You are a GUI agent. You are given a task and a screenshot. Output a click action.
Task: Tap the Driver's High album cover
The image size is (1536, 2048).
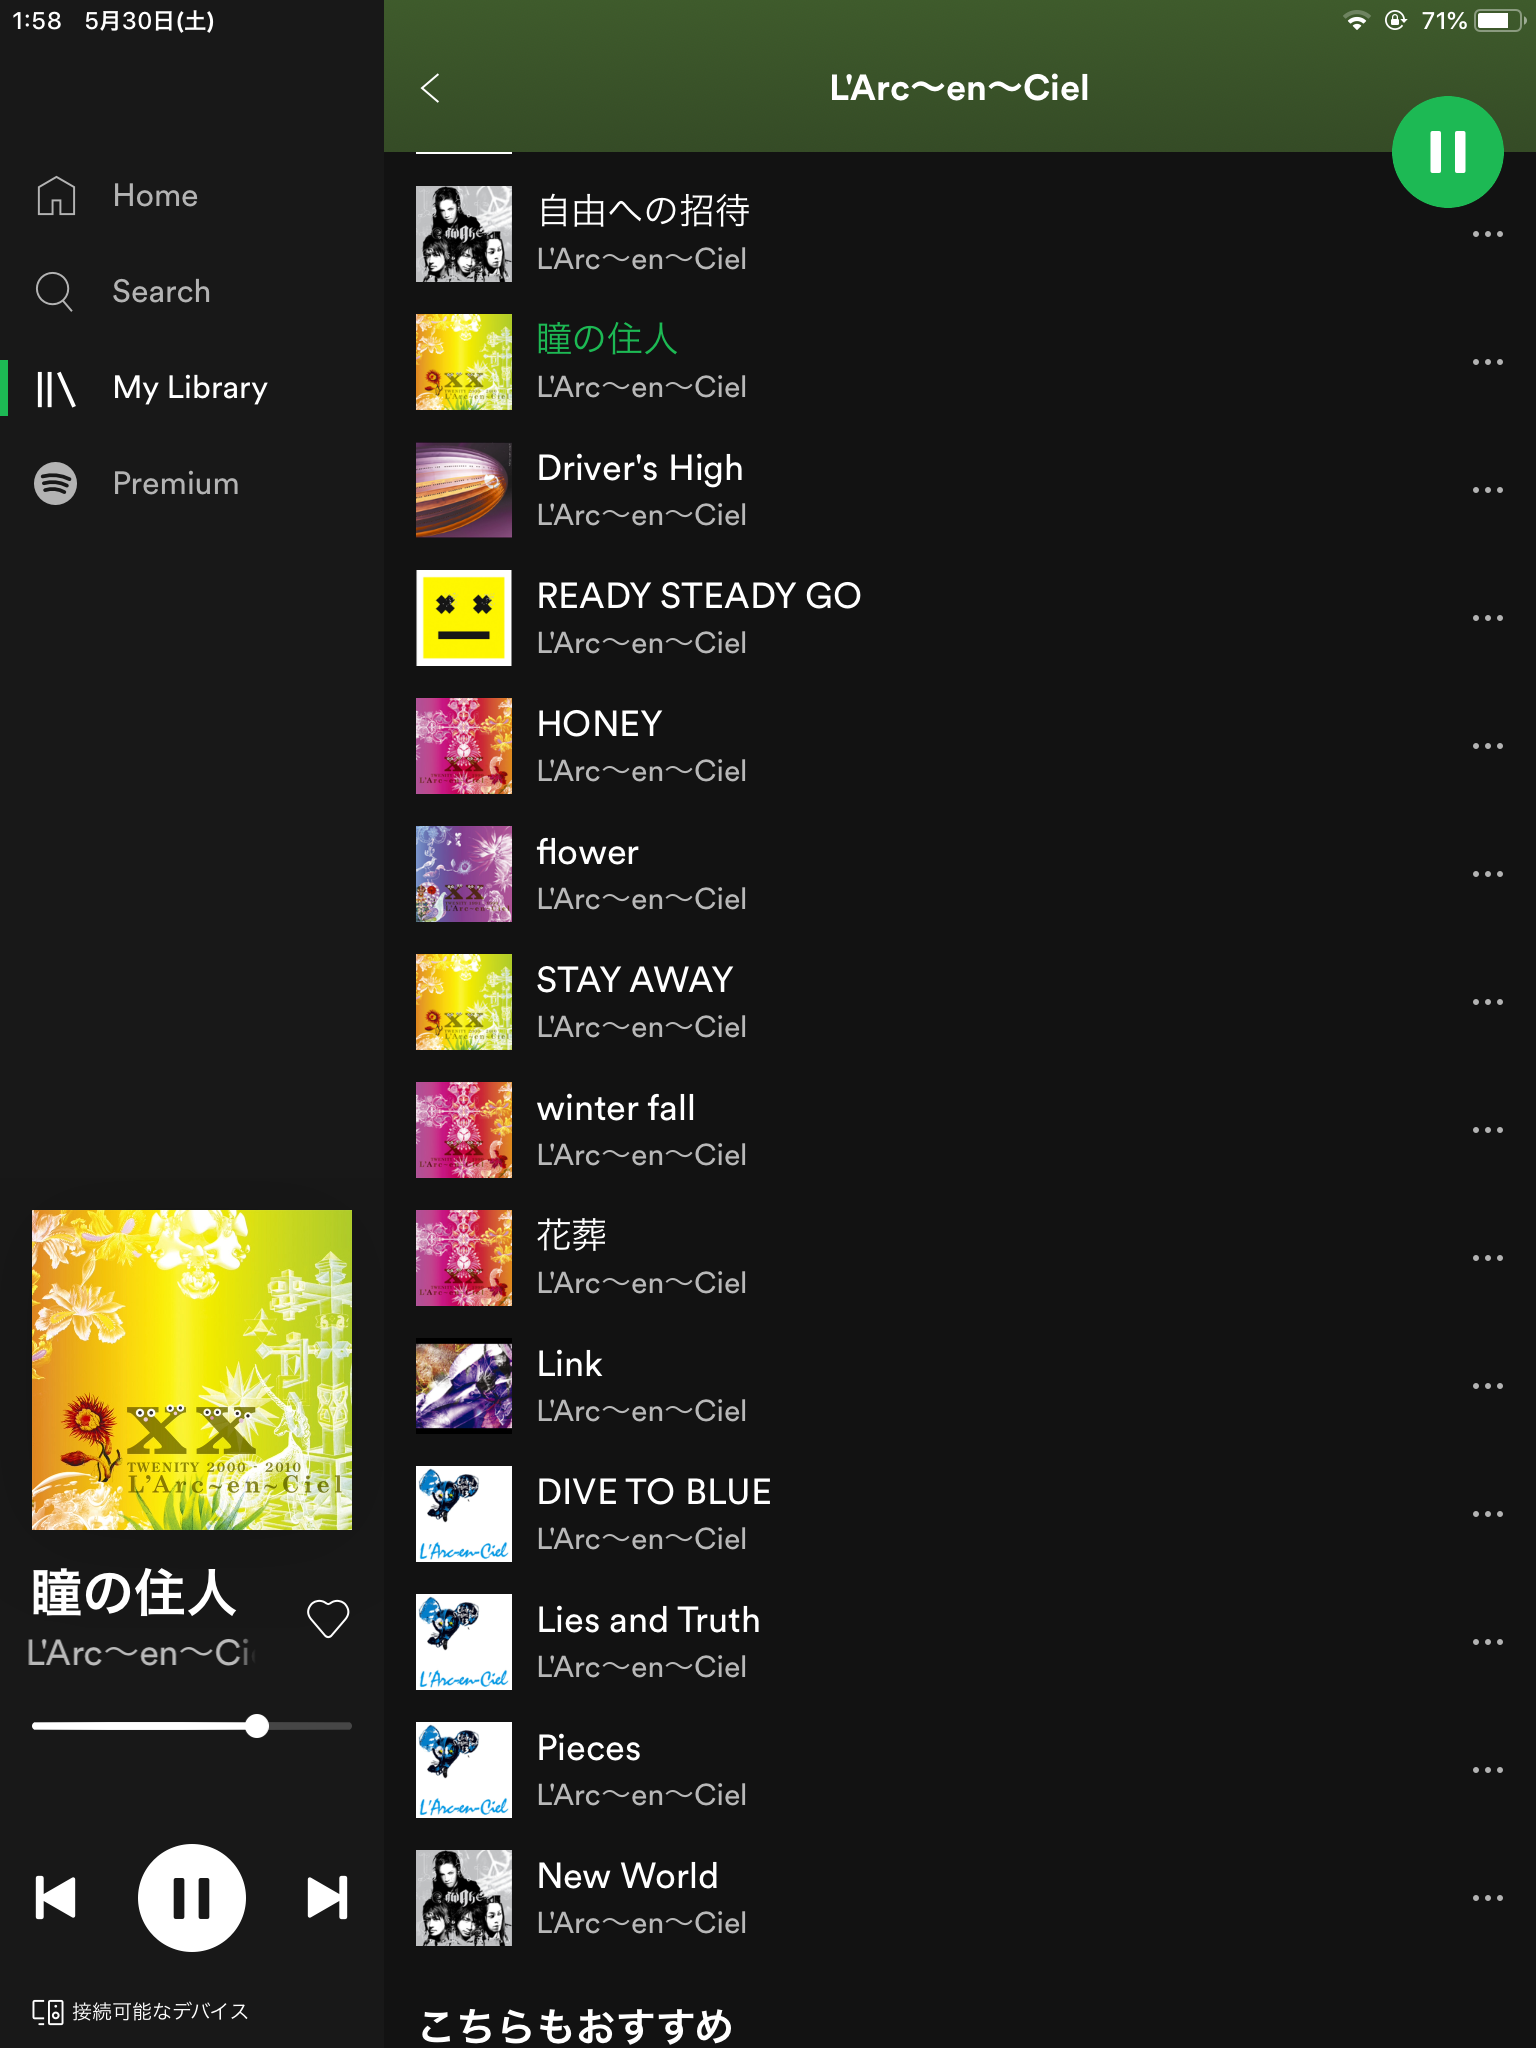point(464,490)
